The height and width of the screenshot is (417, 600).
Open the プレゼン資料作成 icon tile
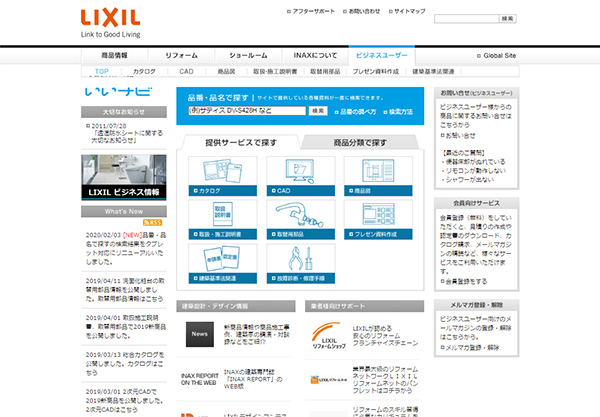click(x=377, y=216)
